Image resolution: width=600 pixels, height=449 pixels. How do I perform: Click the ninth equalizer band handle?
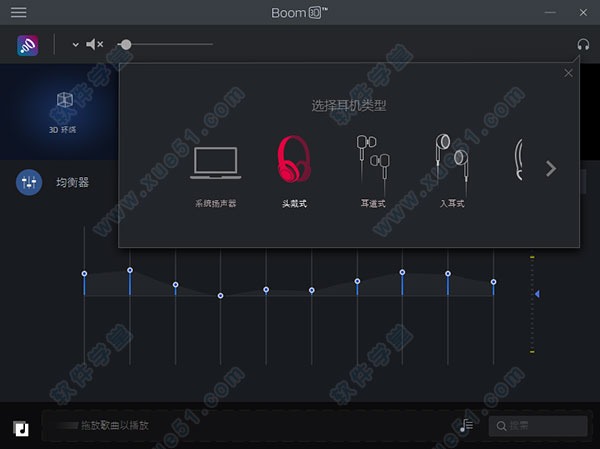point(448,274)
